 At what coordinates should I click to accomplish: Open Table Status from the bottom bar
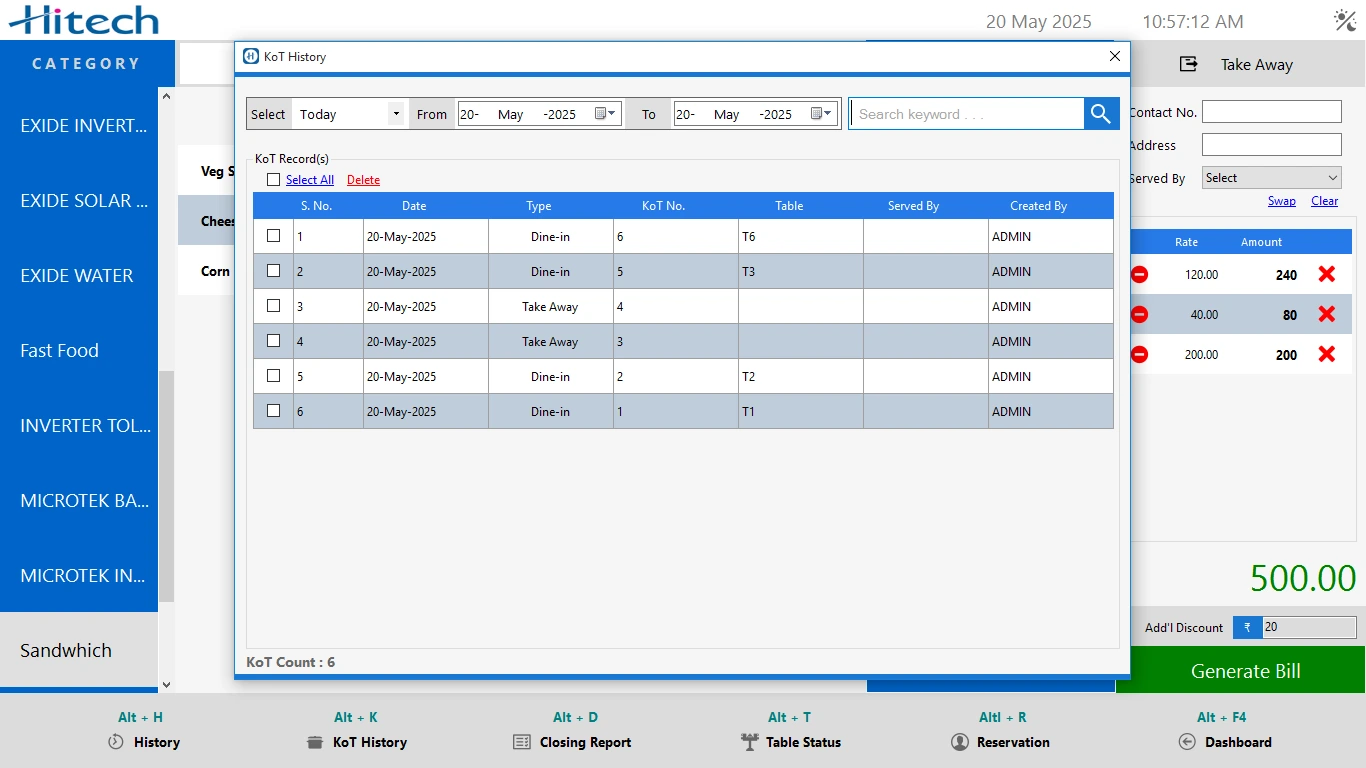click(790, 742)
